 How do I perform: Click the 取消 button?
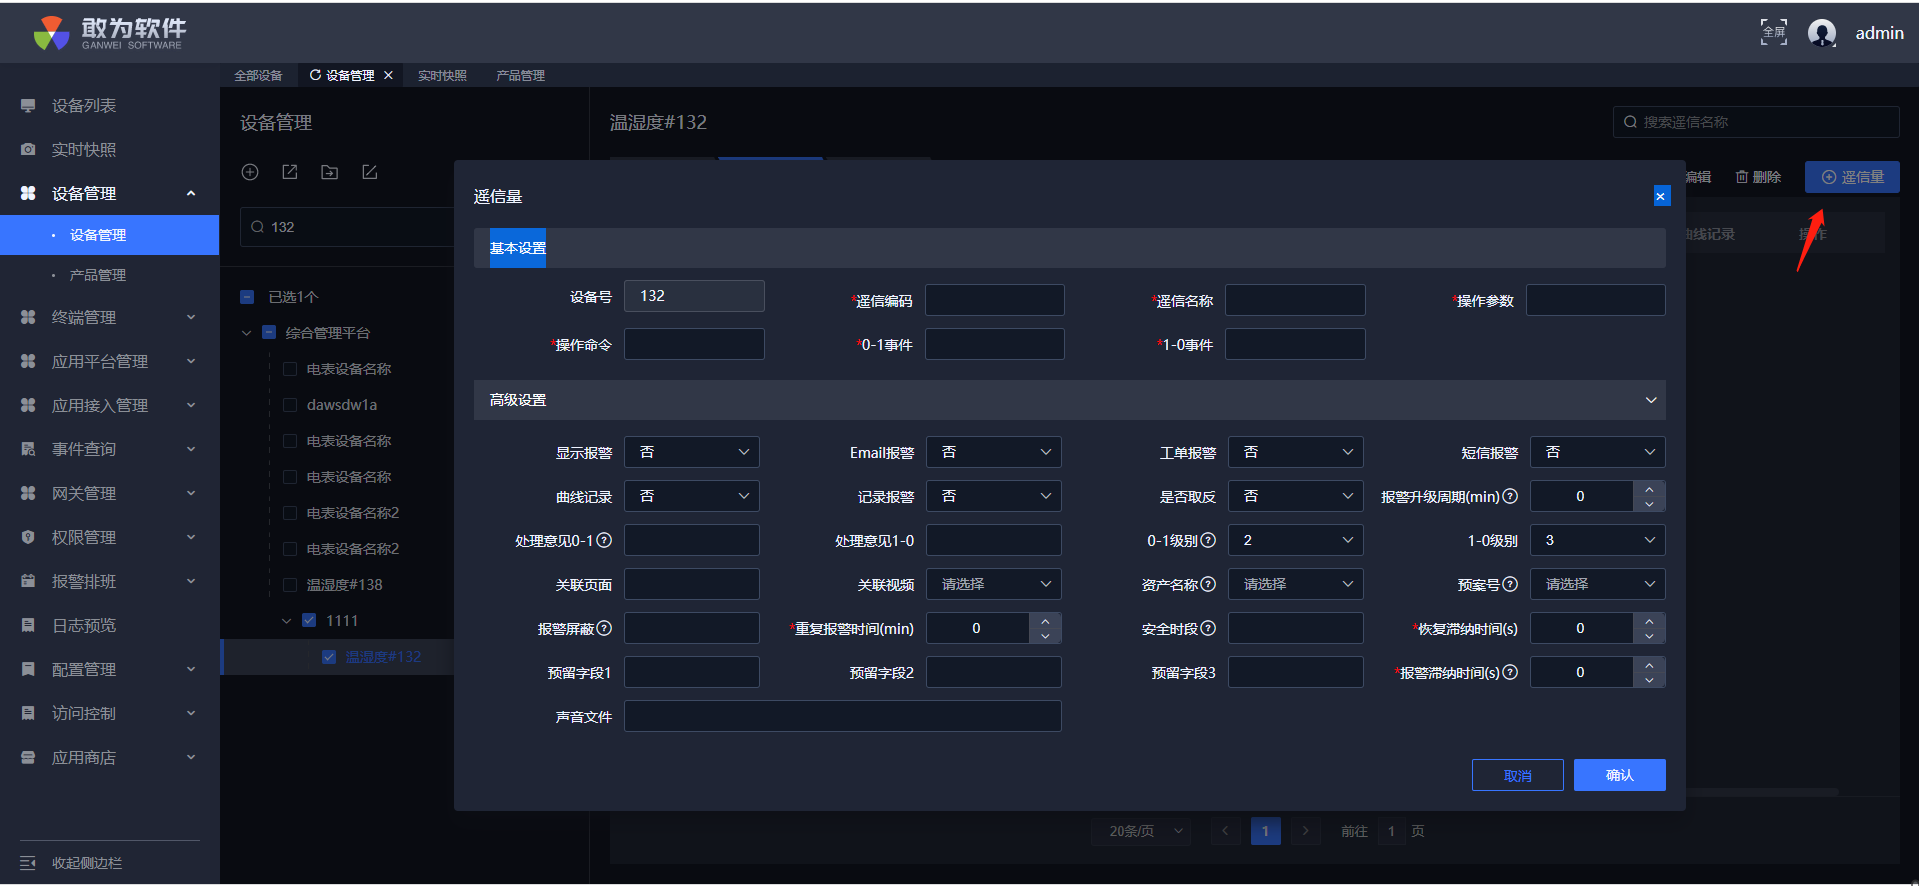click(1517, 775)
